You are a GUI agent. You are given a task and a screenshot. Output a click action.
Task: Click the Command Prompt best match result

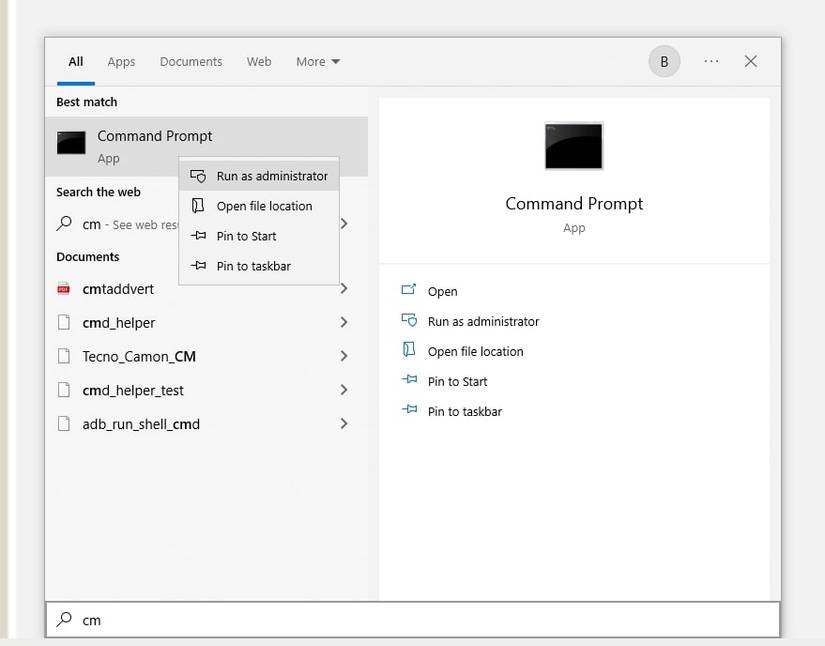pos(206,146)
